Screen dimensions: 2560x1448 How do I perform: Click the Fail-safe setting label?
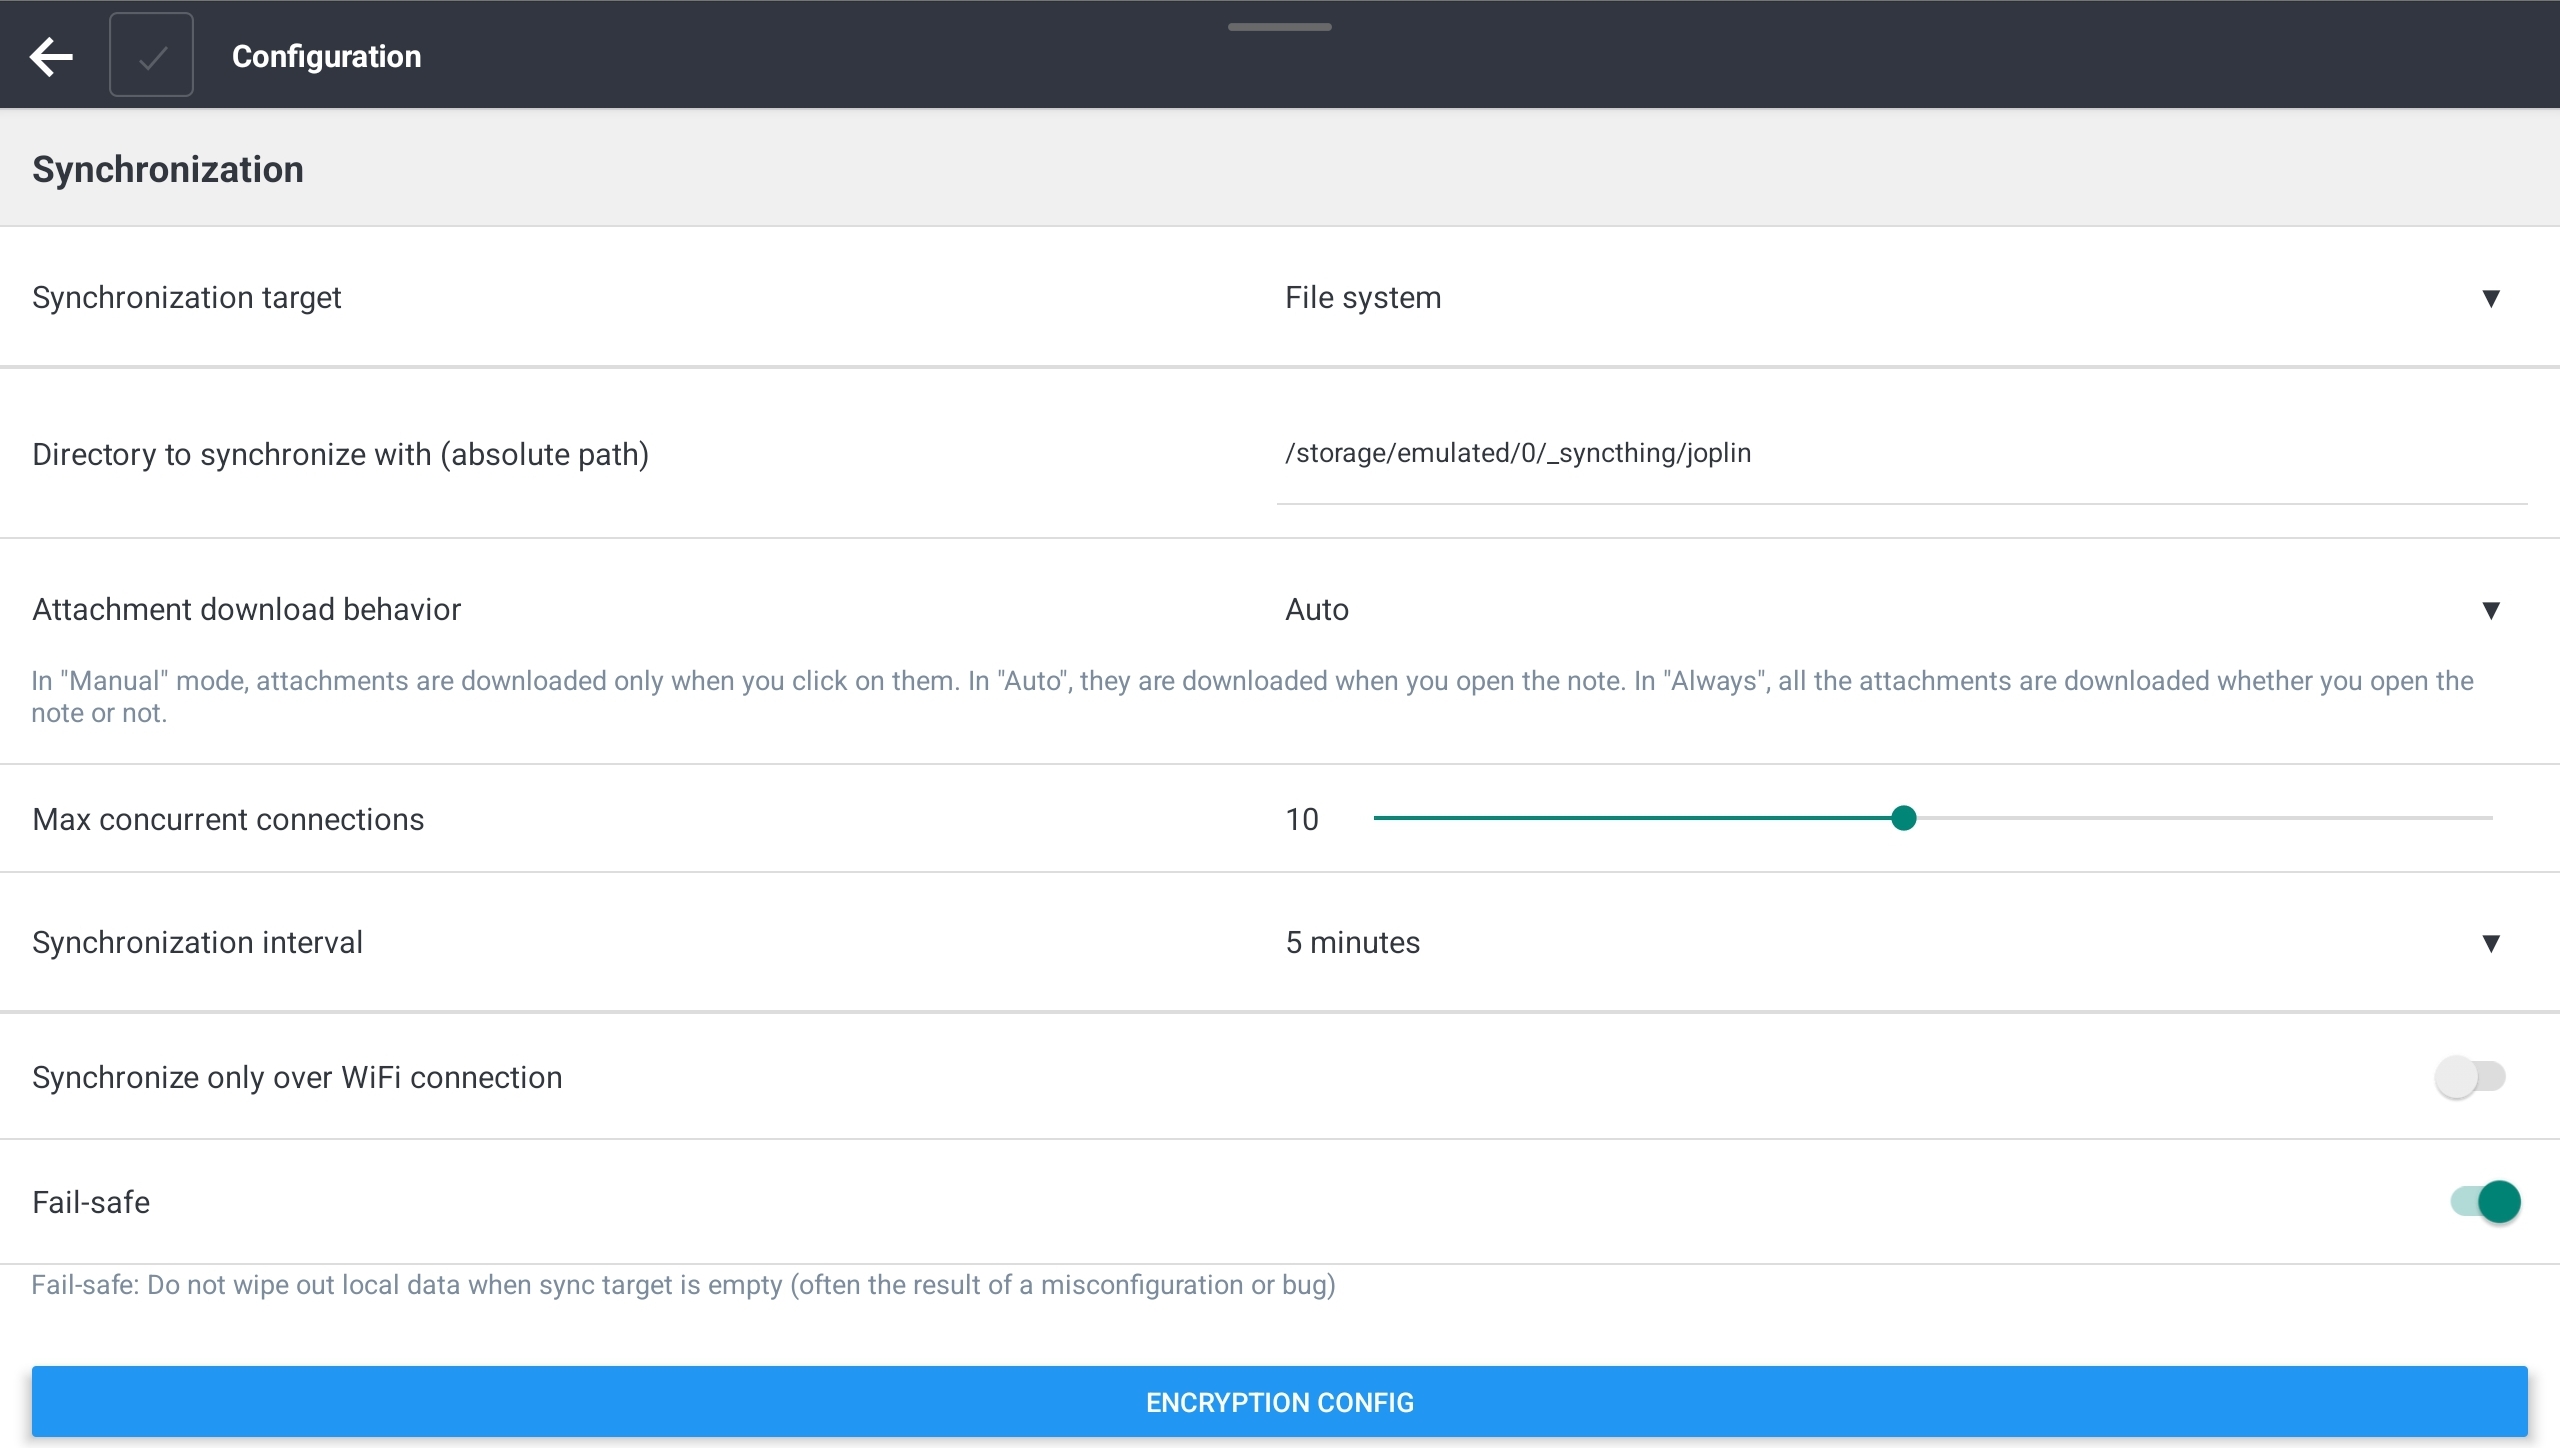[91, 1202]
